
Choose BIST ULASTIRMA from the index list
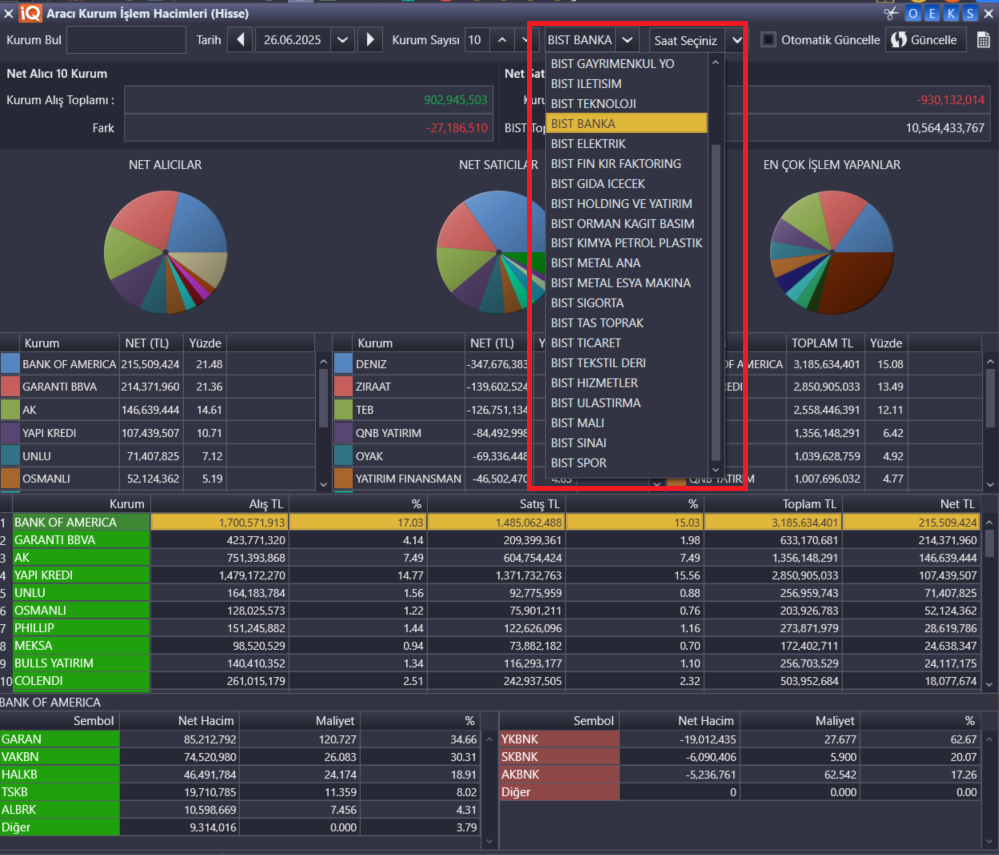[x=626, y=403]
